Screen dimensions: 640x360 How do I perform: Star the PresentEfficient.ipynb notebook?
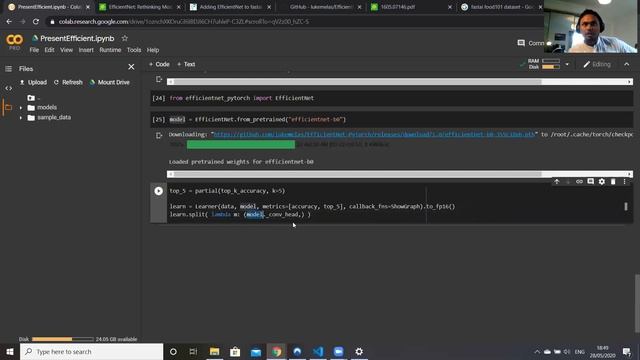[124, 38]
